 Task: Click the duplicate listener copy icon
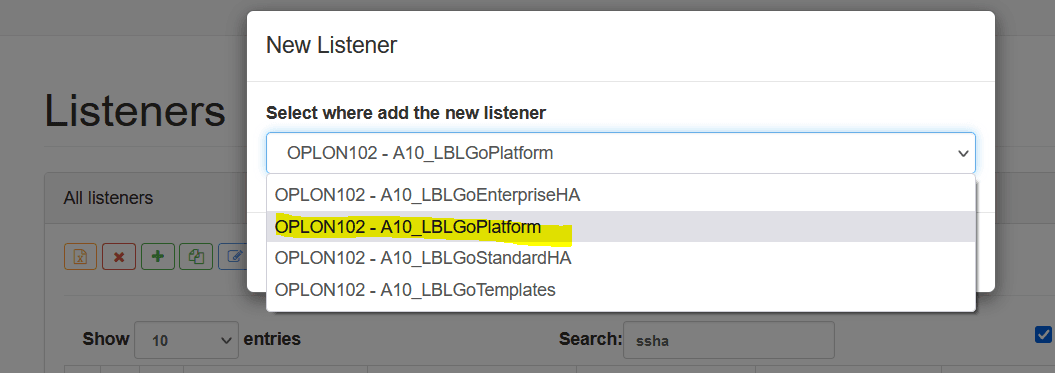(x=196, y=257)
